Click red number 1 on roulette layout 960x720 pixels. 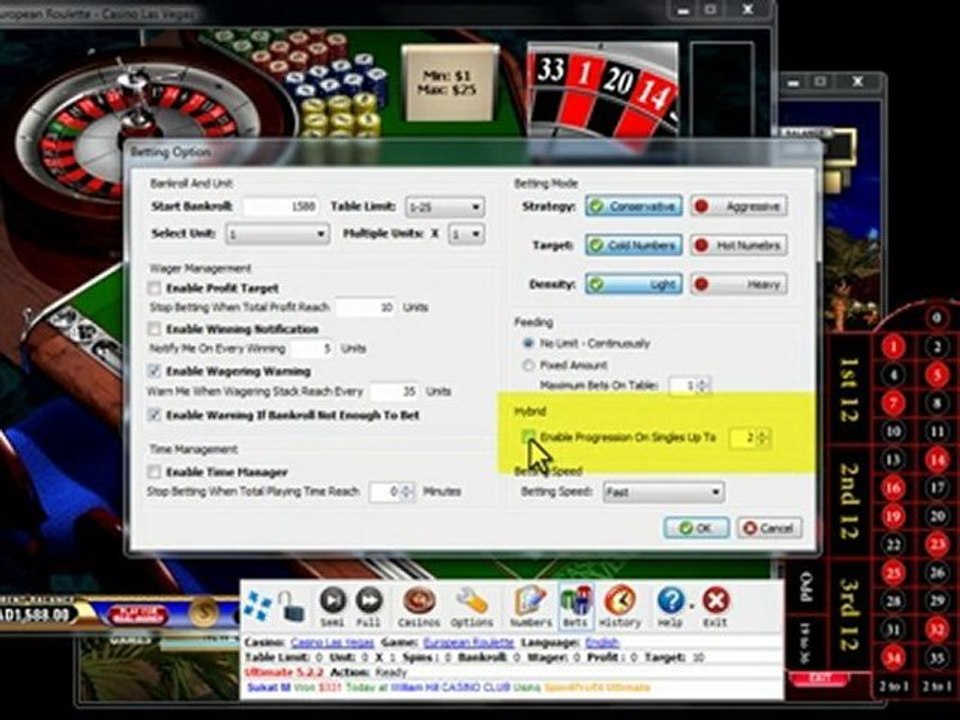pos(893,347)
